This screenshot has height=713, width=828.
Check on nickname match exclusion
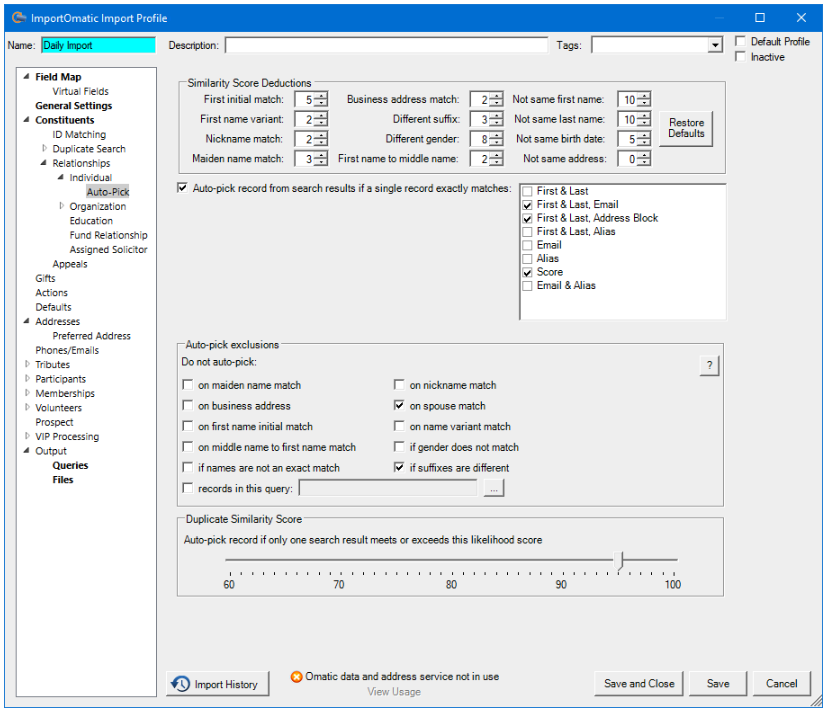pyautogui.click(x=399, y=385)
